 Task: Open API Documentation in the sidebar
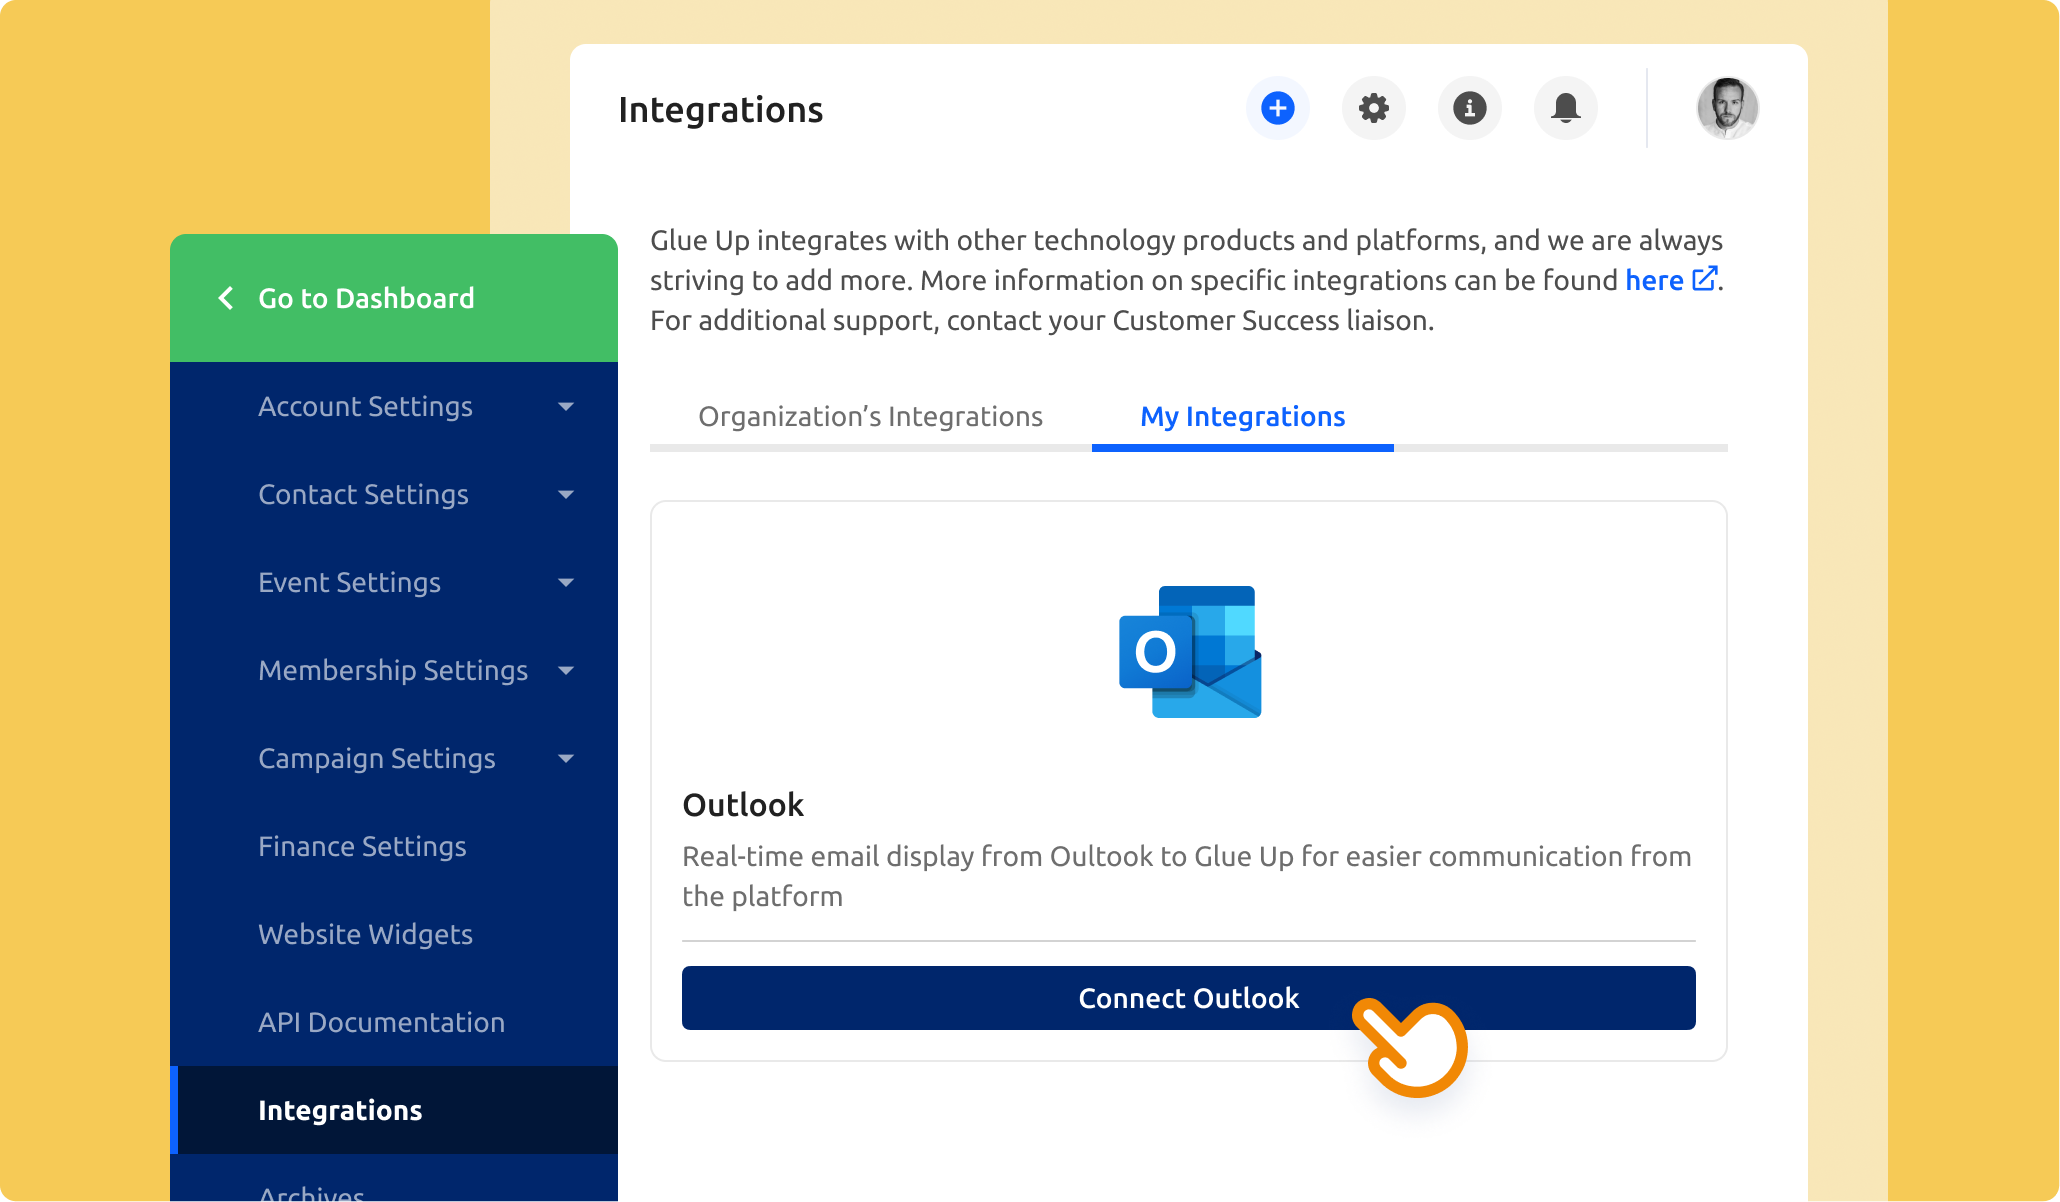381,1022
